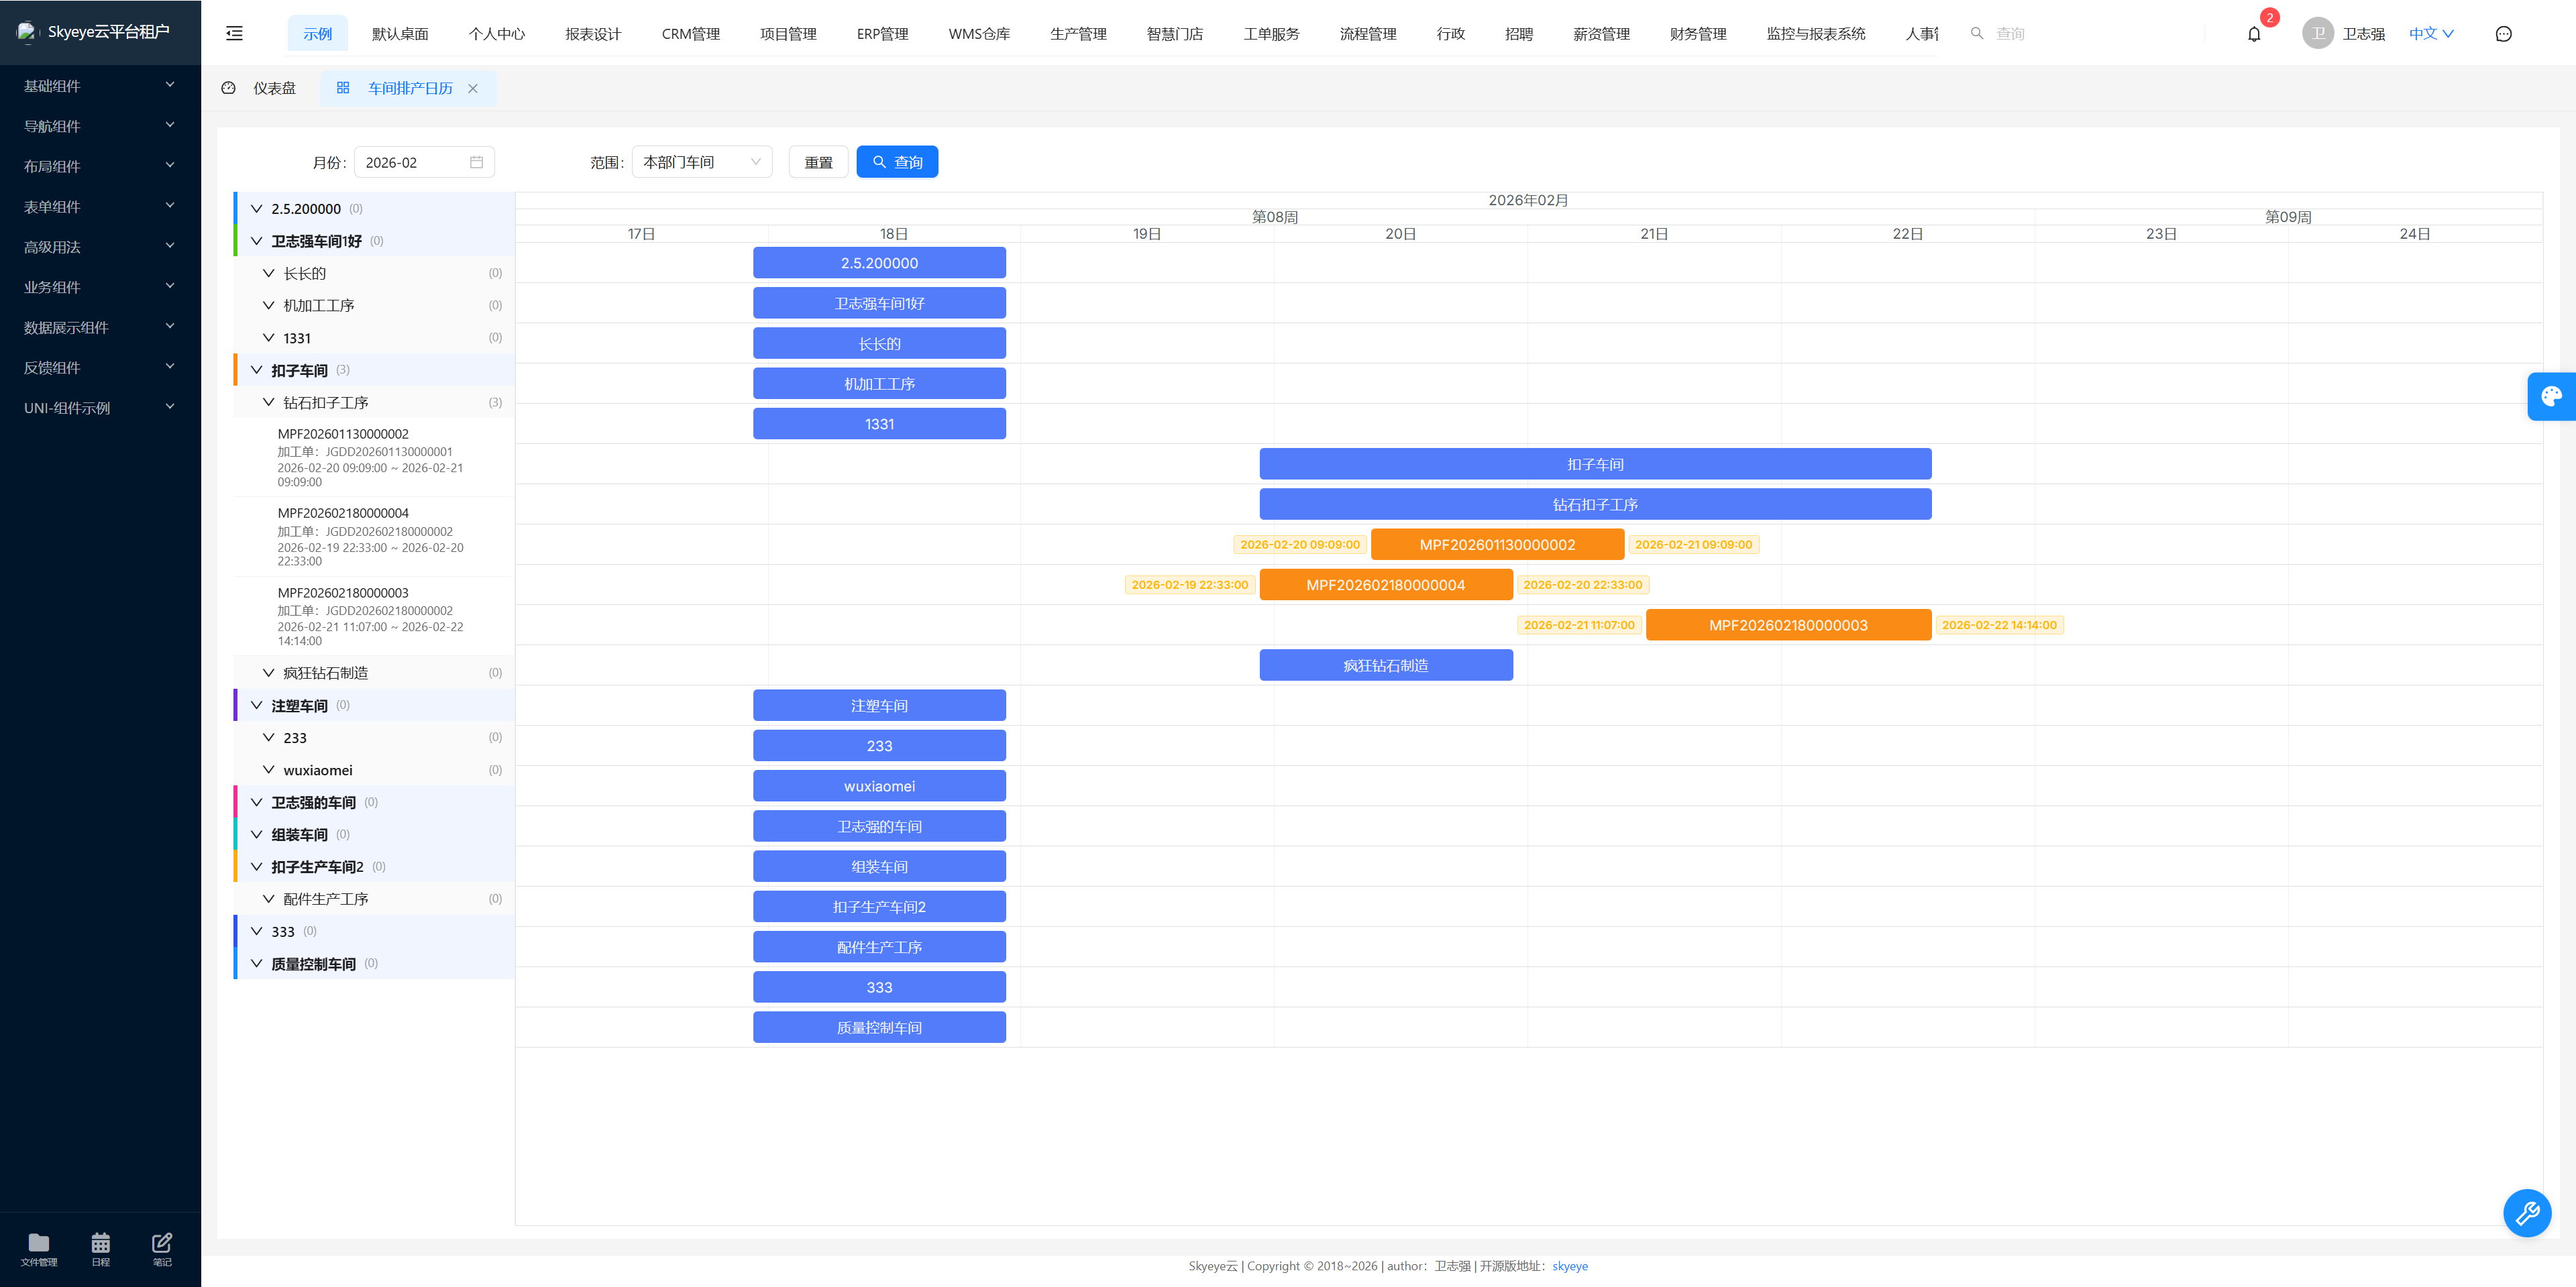Collapse the 钻石扣子工序 tree node

pos(269,402)
